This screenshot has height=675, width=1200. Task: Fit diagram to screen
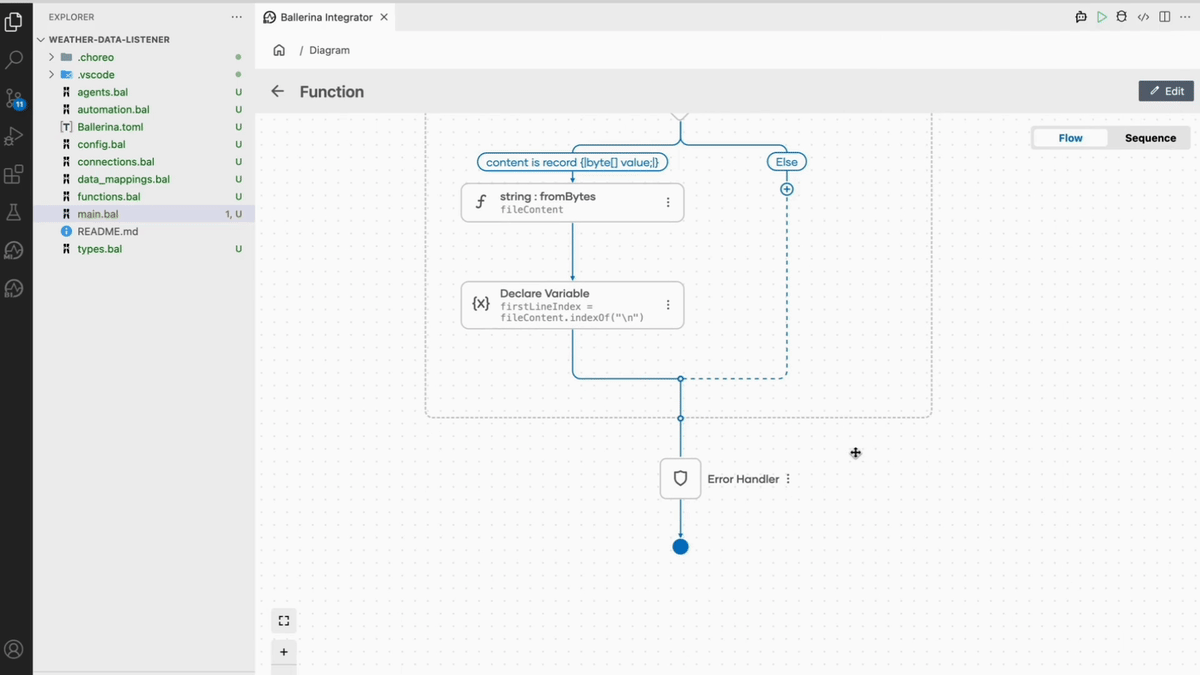284,621
